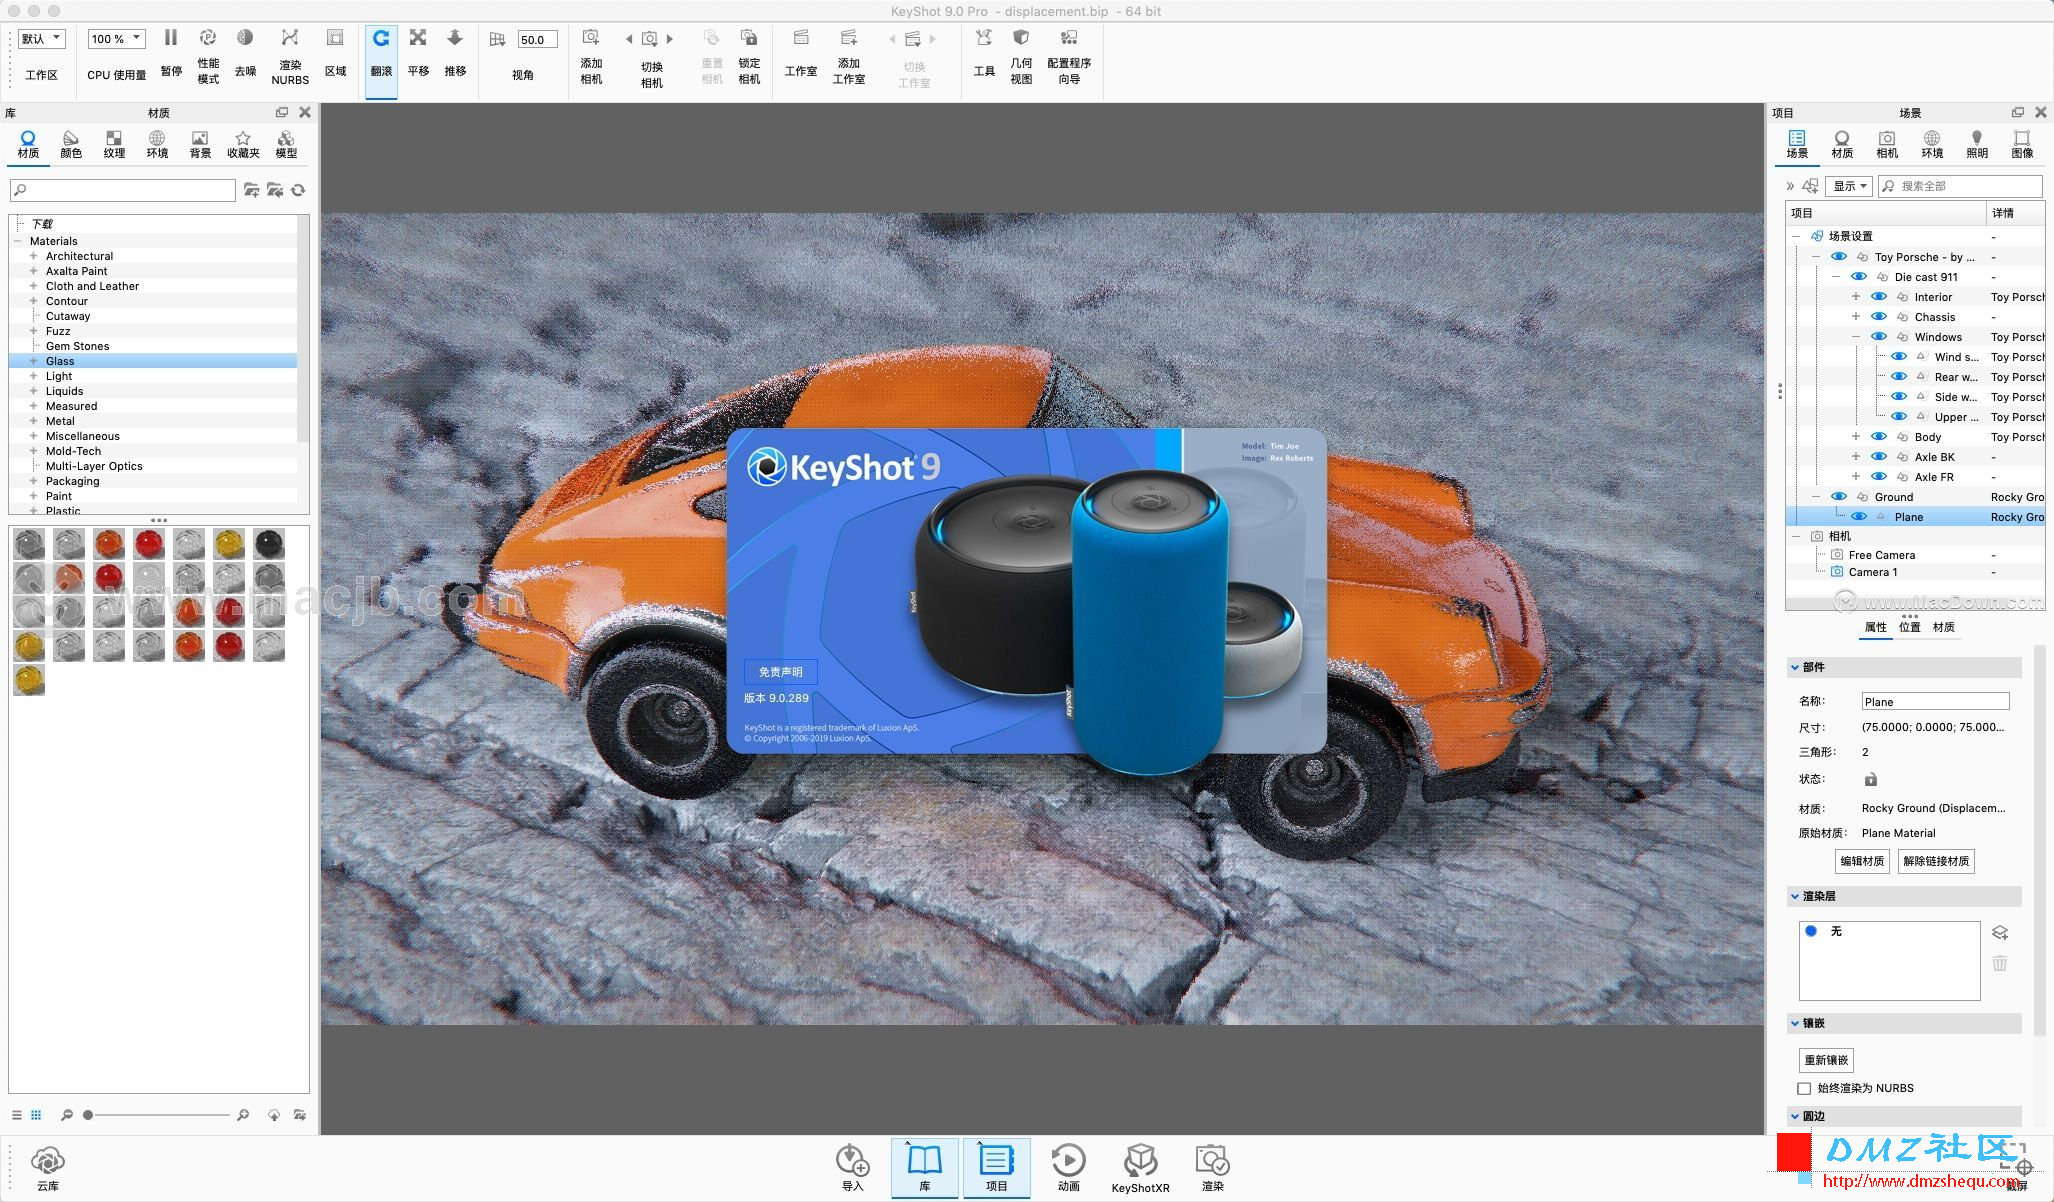Open the 100% CPU usage dropdown

tap(116, 39)
